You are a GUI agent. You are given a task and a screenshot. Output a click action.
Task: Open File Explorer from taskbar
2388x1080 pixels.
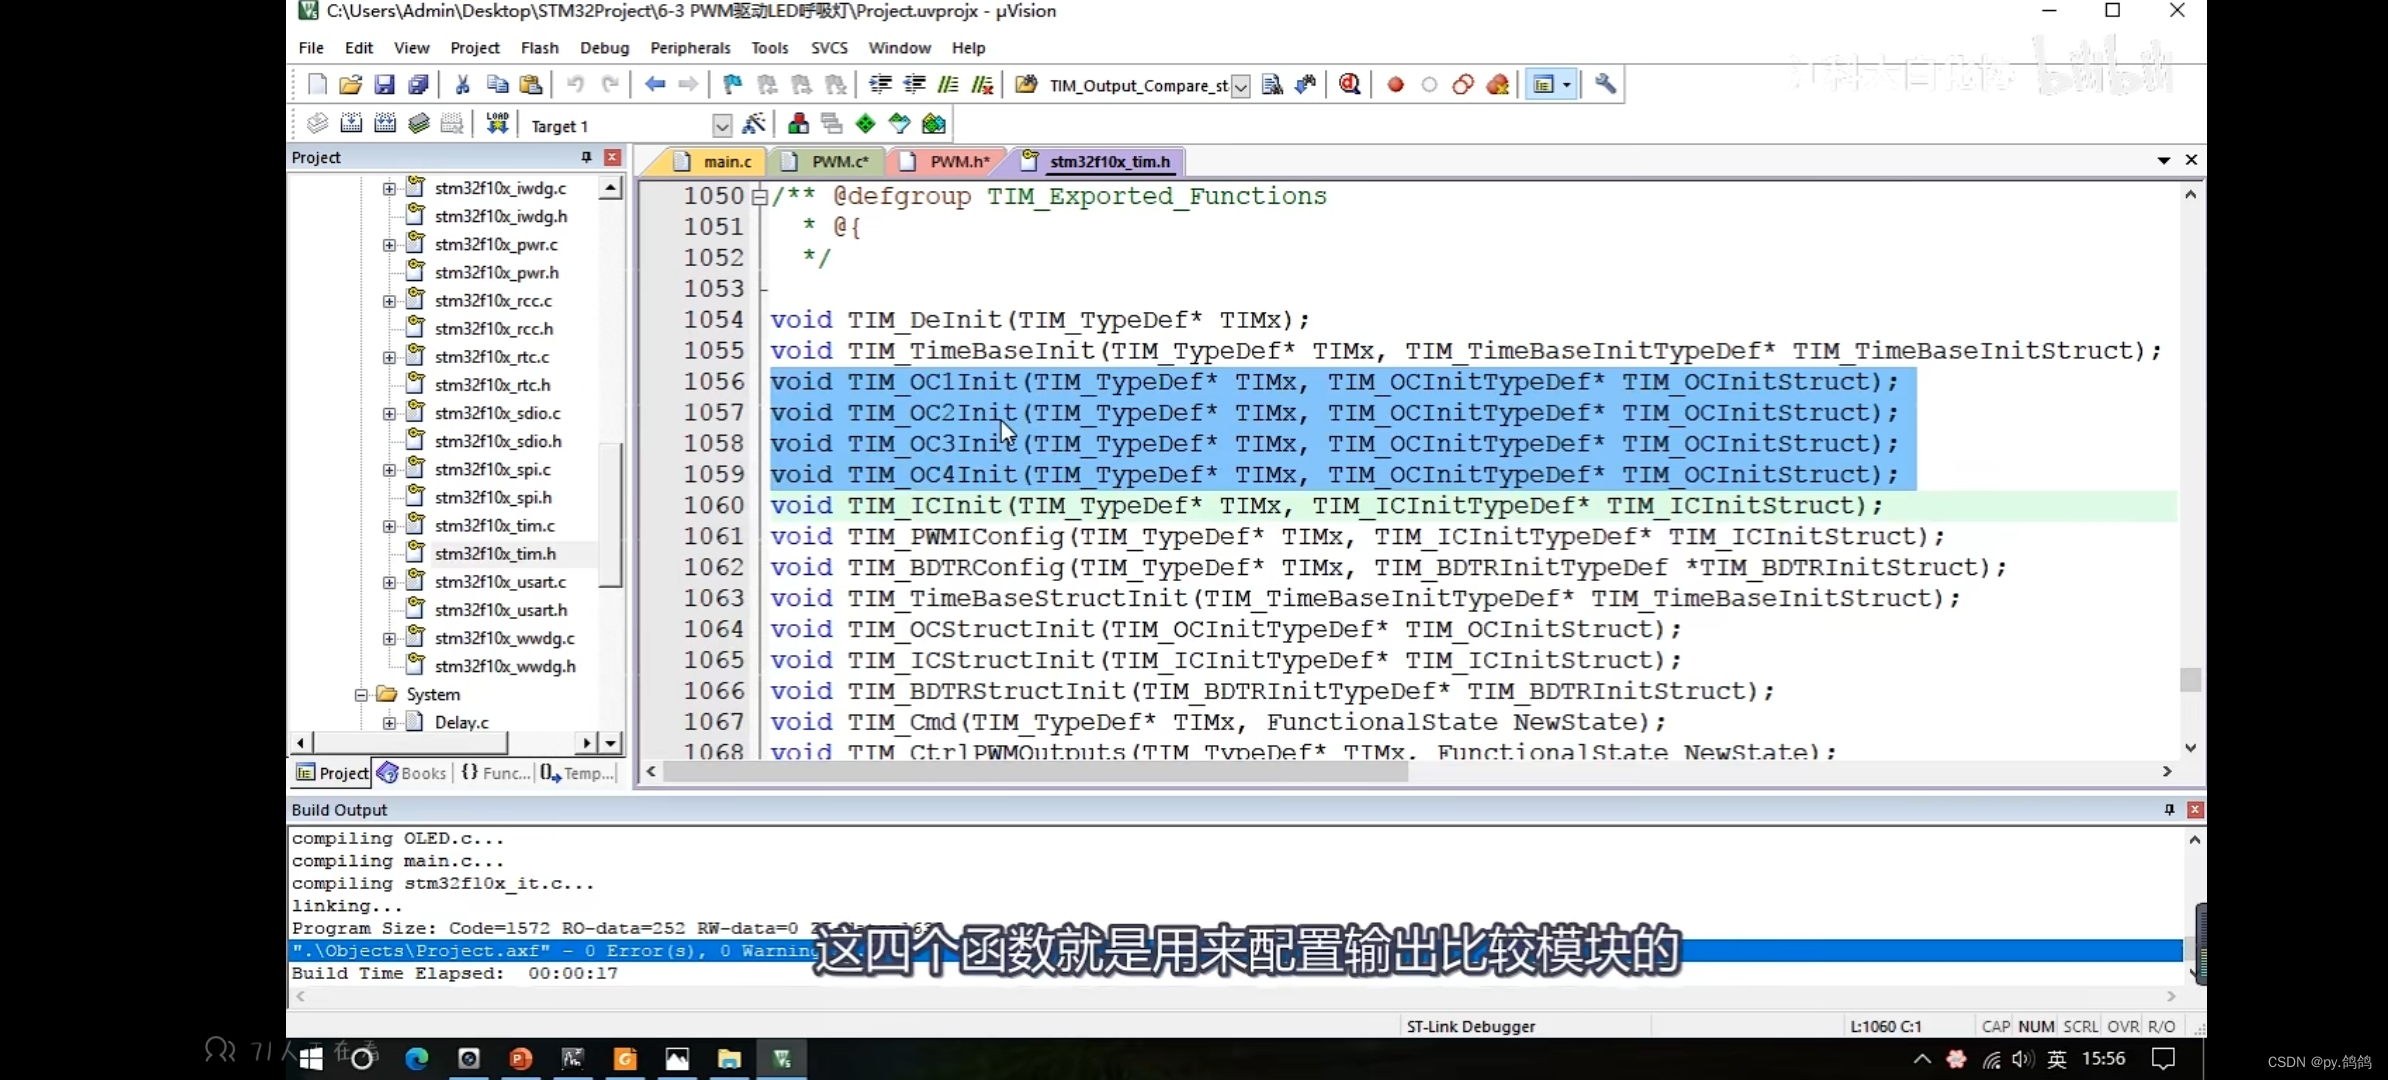coord(729,1059)
